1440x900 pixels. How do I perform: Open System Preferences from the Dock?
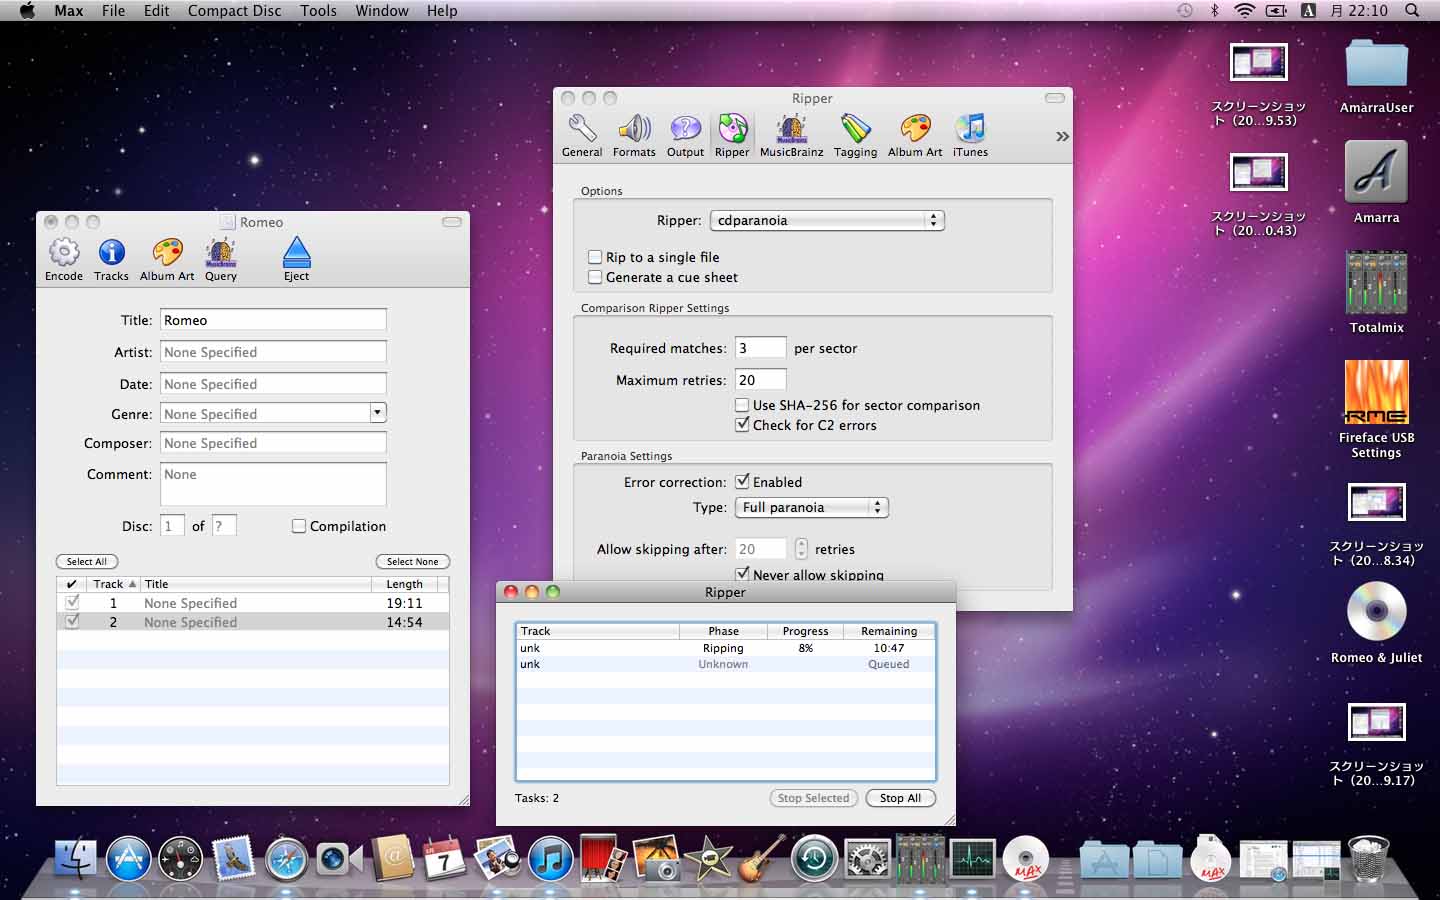click(867, 858)
